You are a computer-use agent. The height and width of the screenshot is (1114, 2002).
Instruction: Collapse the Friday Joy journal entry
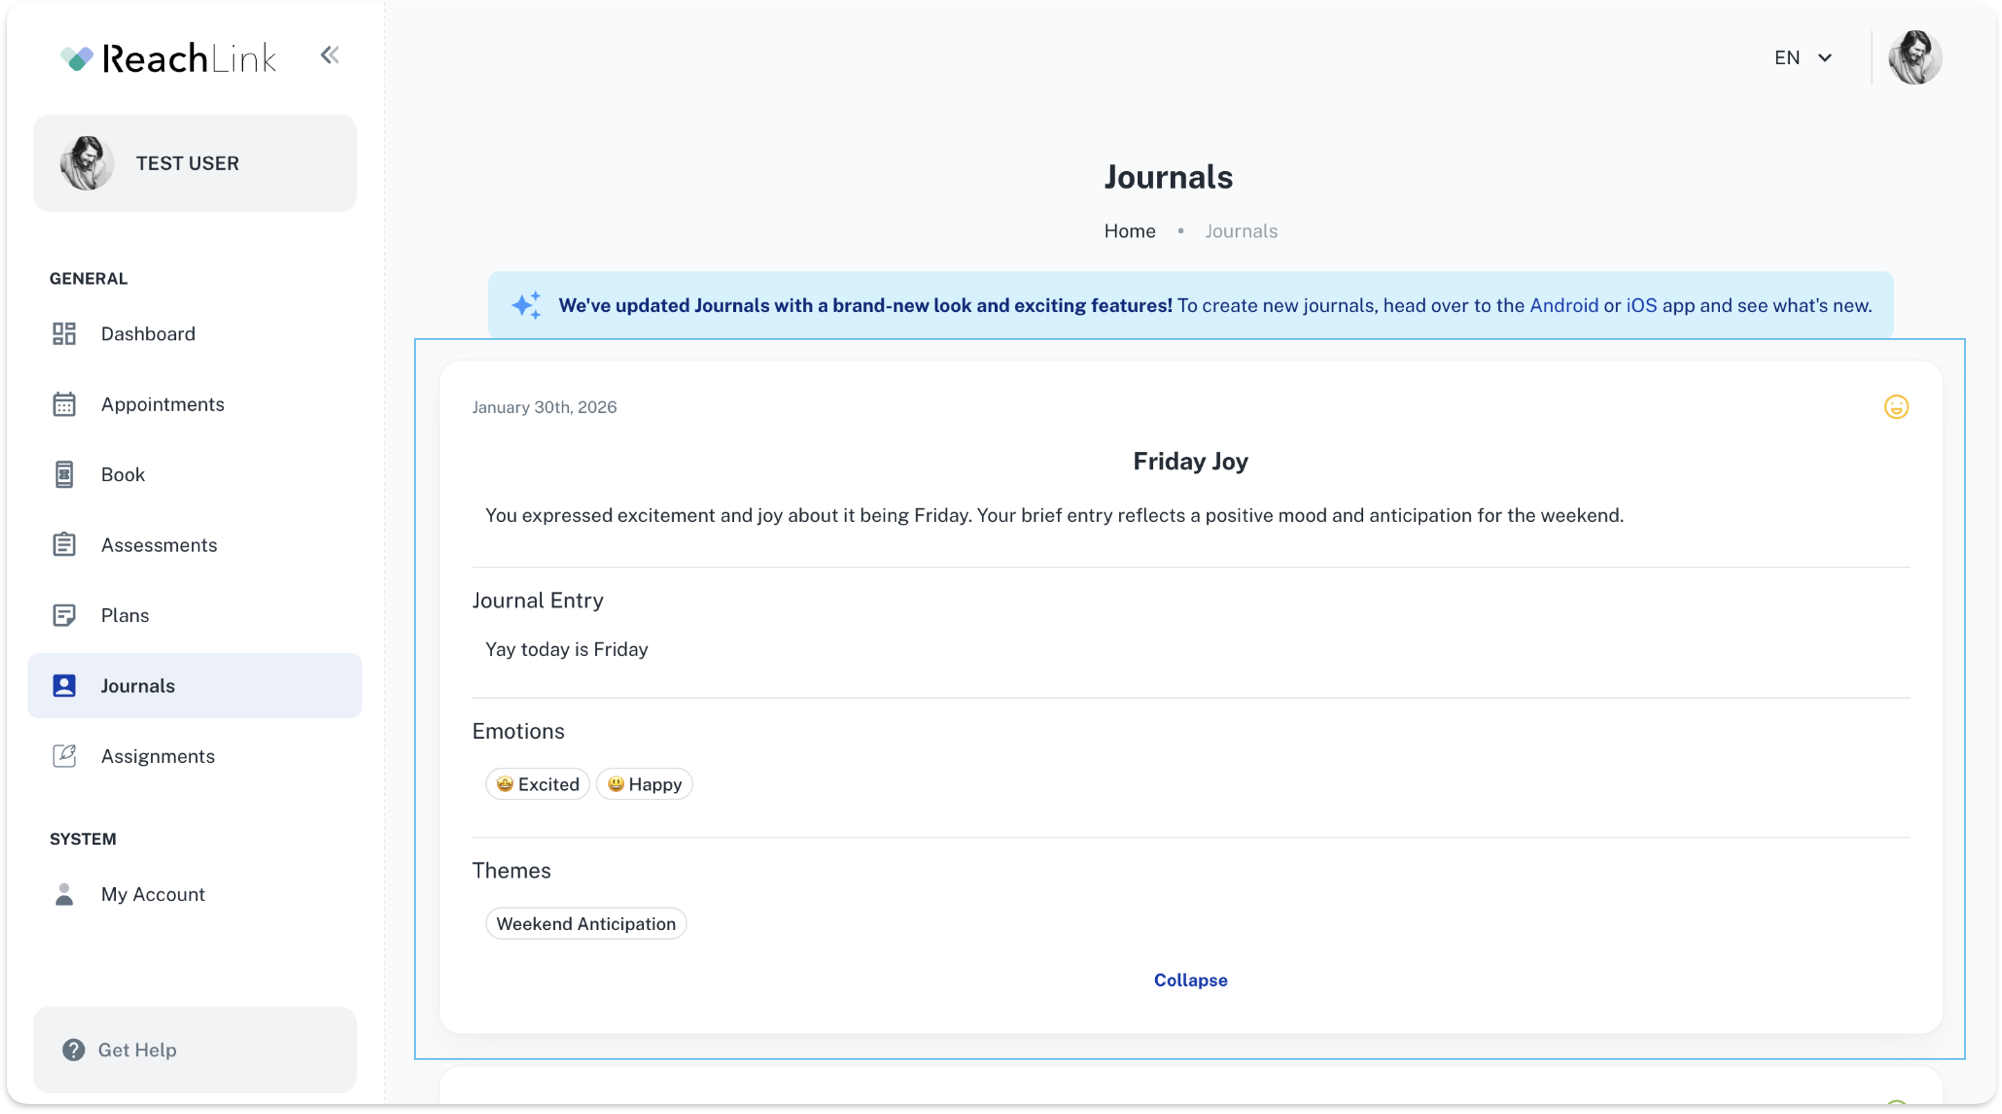click(x=1190, y=980)
